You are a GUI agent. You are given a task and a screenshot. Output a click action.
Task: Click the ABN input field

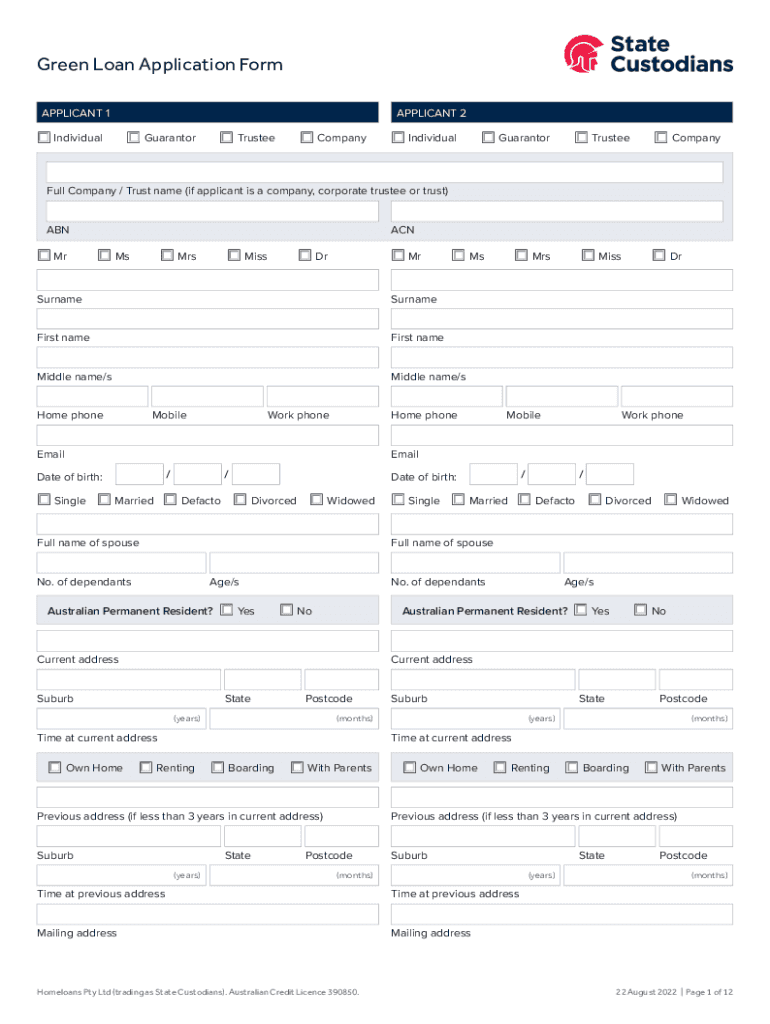click(208, 212)
